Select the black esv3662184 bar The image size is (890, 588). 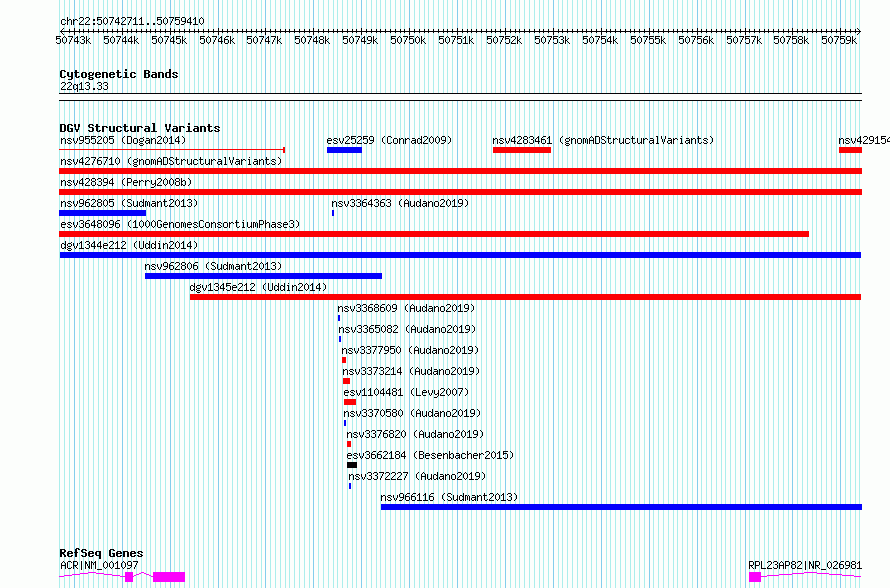pyautogui.click(x=352, y=465)
